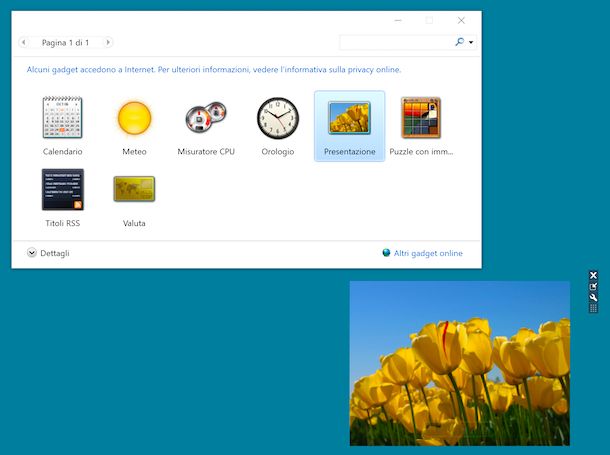Close the gadget gallery window

coord(461,20)
